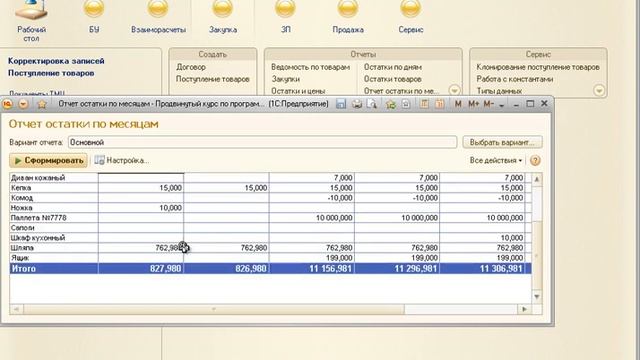
Task: Open Поступление товаров in navigation panel
Action: point(51,73)
